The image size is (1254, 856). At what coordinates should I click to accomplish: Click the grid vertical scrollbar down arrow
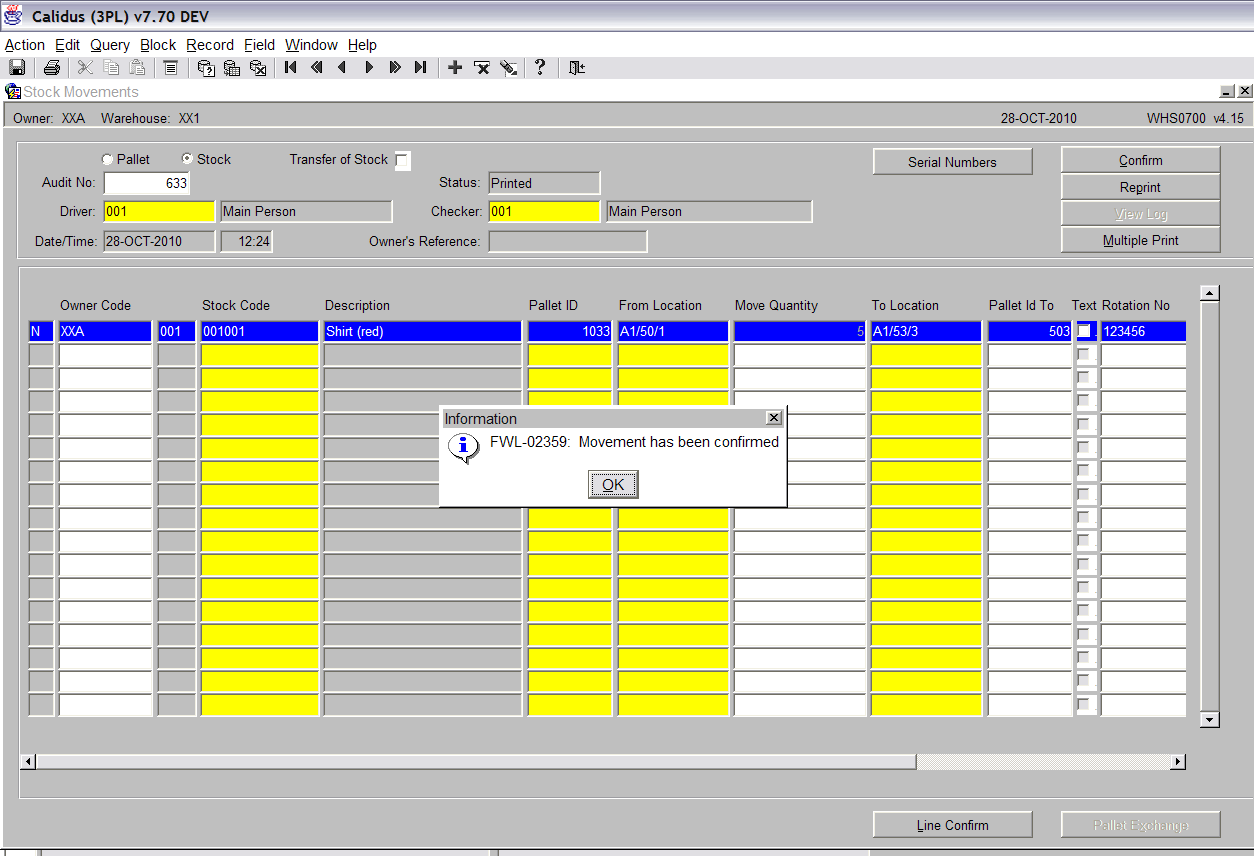(1210, 719)
